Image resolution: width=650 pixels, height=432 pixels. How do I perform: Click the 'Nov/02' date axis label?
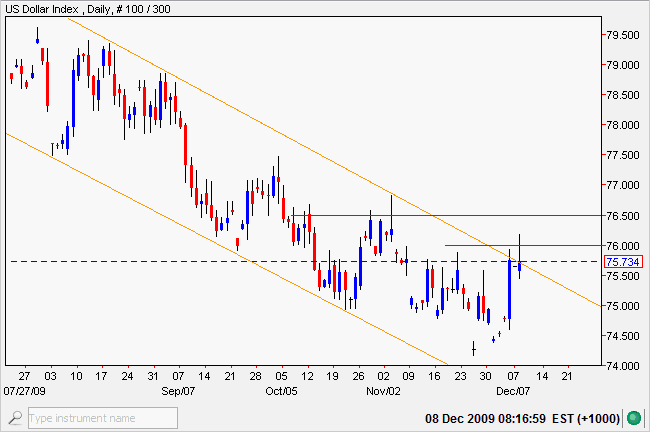383,391
